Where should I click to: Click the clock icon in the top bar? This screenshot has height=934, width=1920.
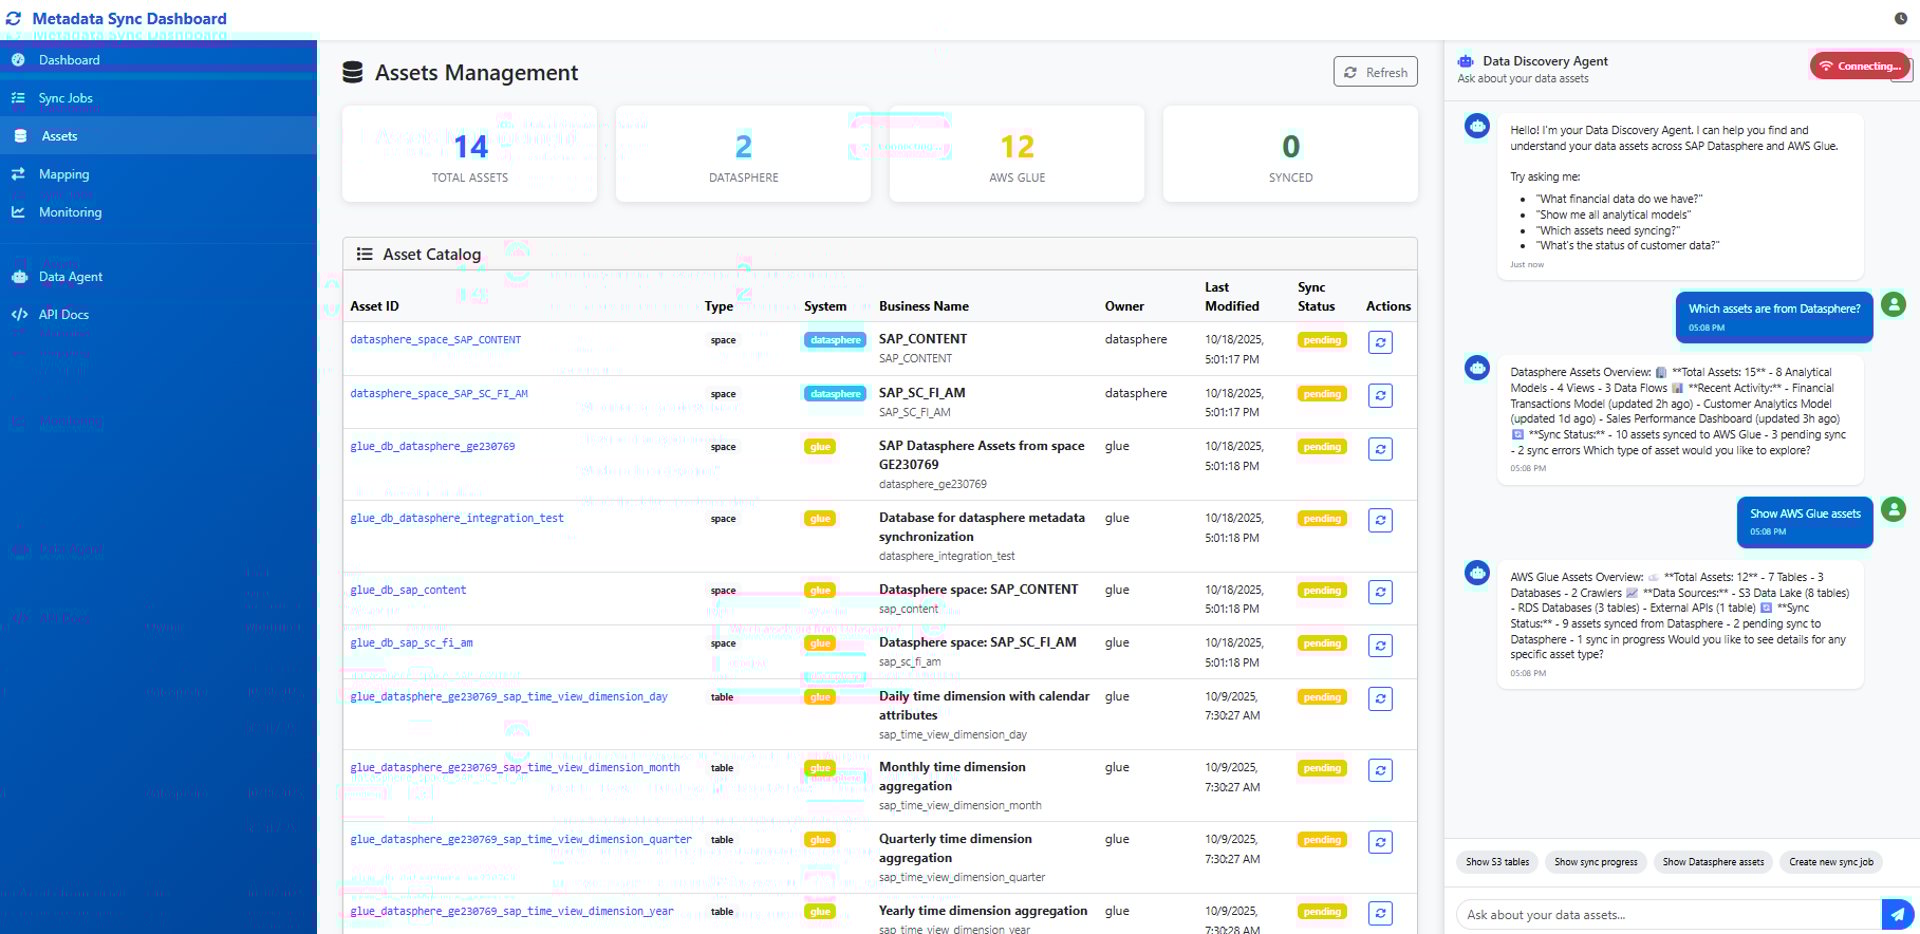point(1901,18)
